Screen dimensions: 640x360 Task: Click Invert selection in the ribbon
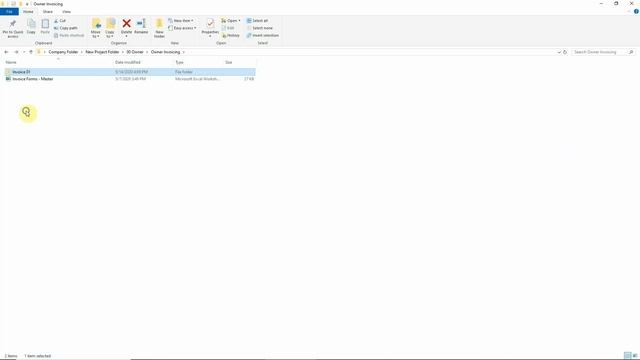coord(262,36)
